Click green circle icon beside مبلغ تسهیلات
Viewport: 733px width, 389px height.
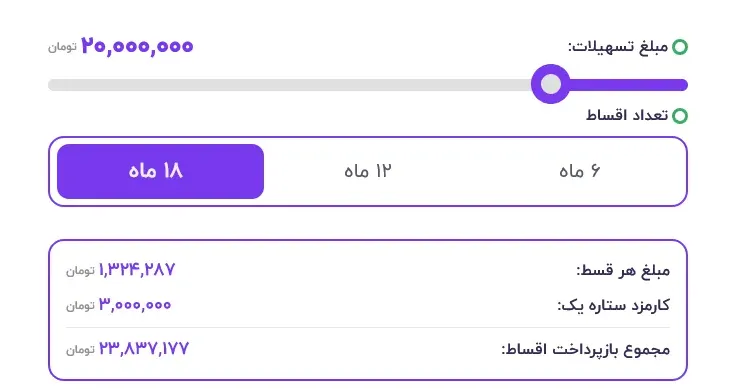coord(680,47)
